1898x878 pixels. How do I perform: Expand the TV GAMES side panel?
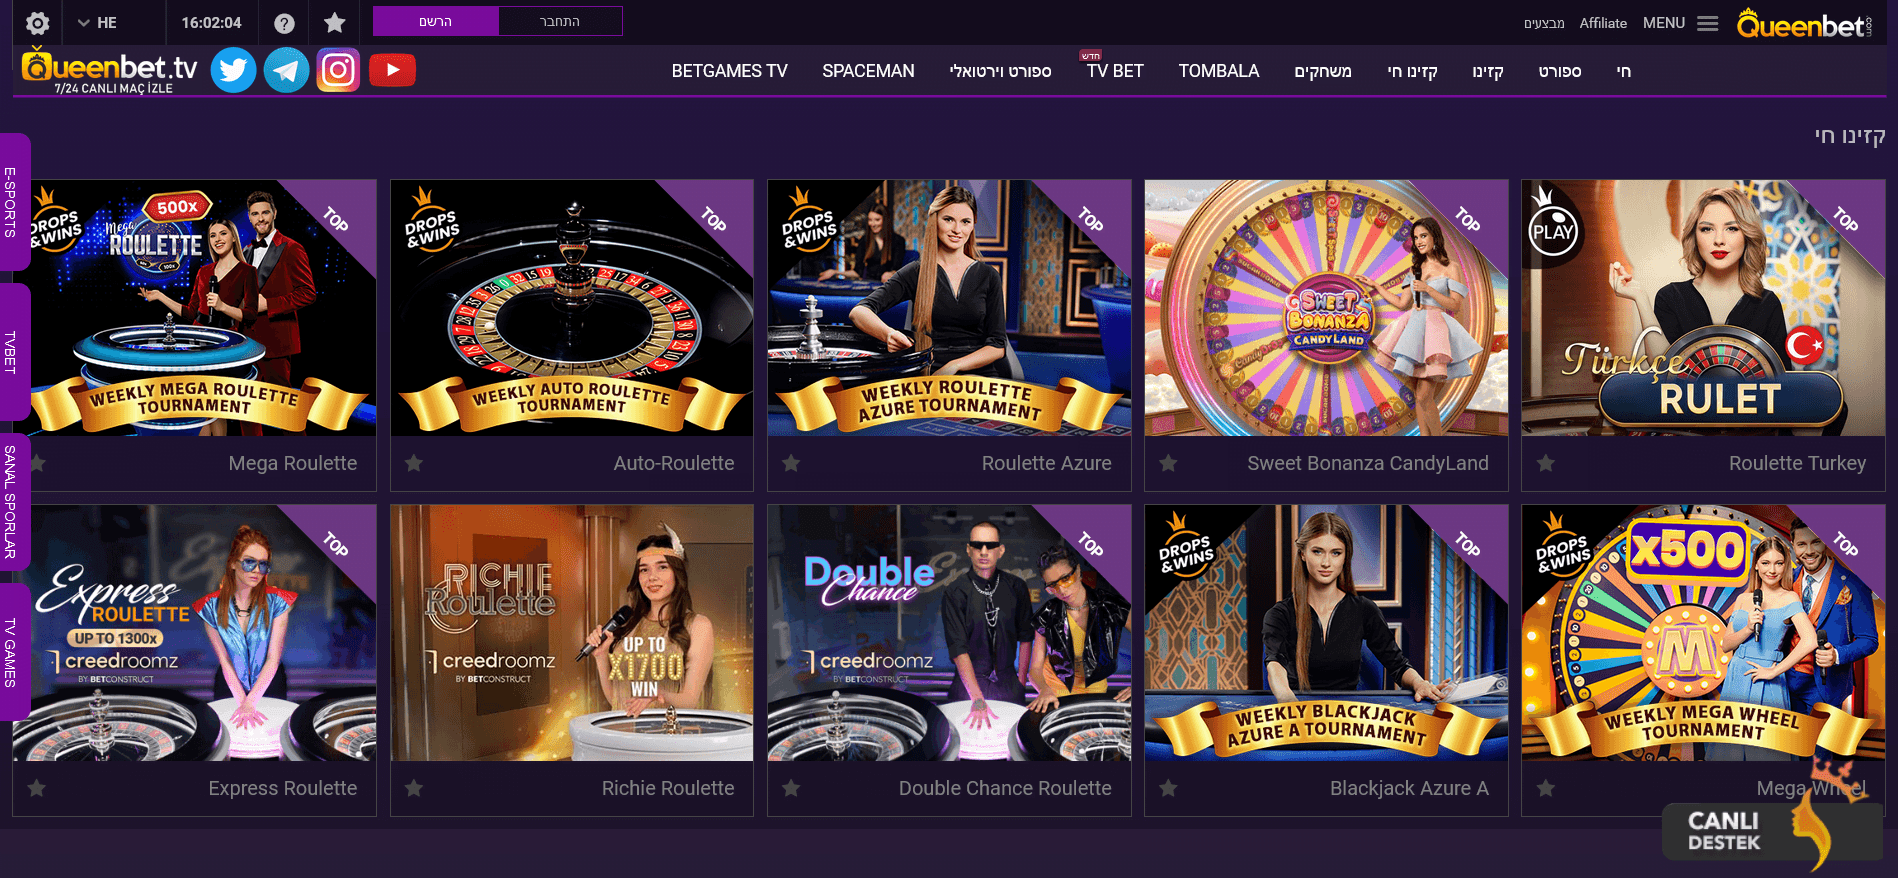(13, 652)
